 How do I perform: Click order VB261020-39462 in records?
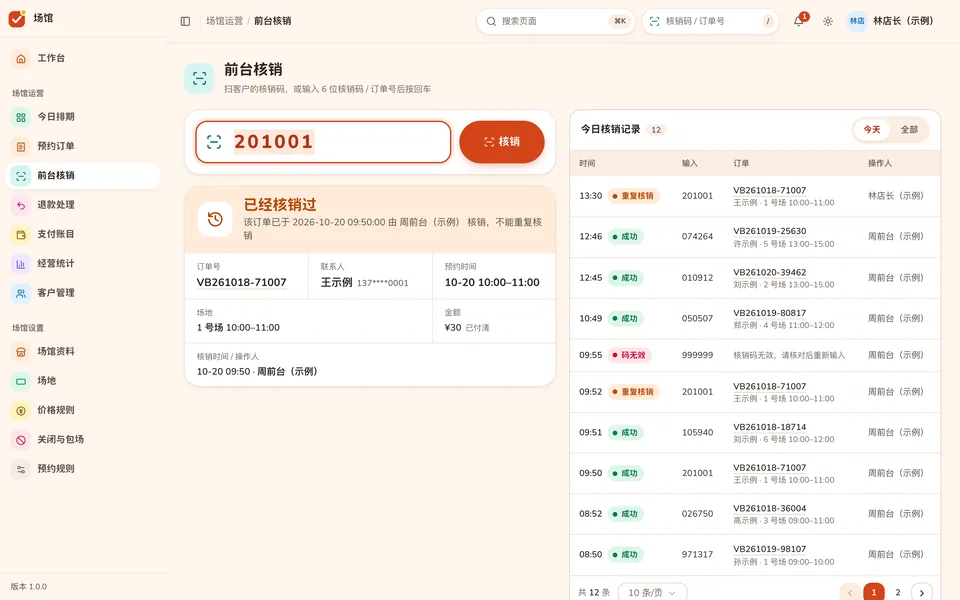click(x=770, y=272)
